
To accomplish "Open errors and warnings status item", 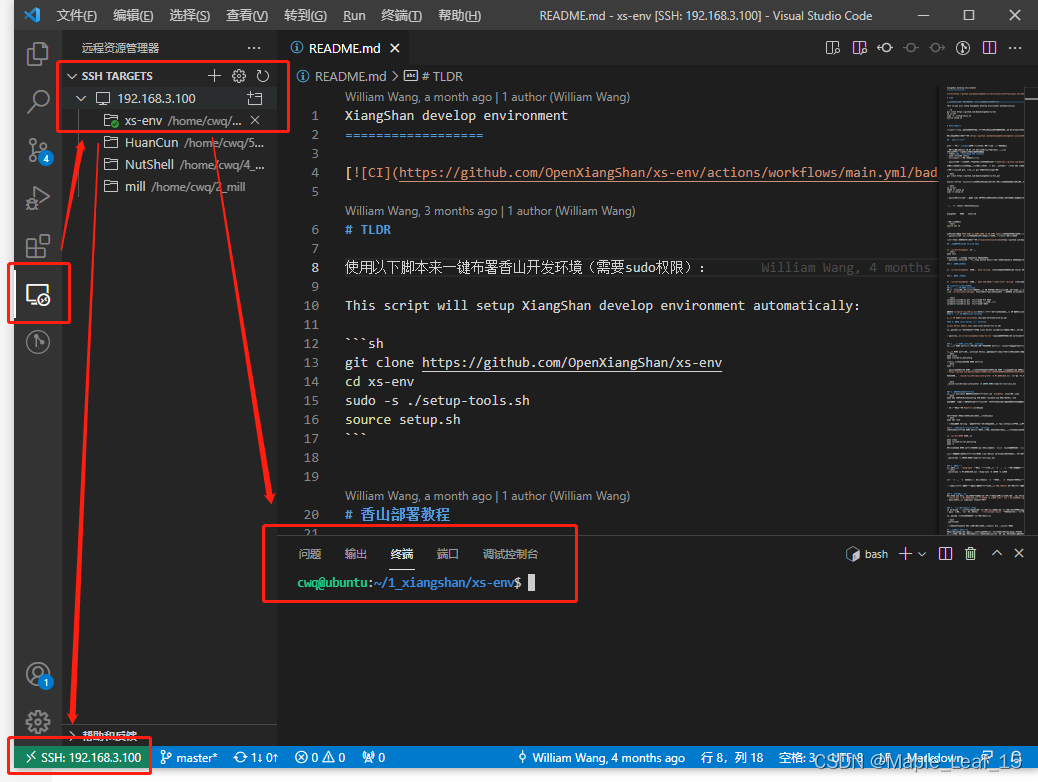I will pos(320,758).
